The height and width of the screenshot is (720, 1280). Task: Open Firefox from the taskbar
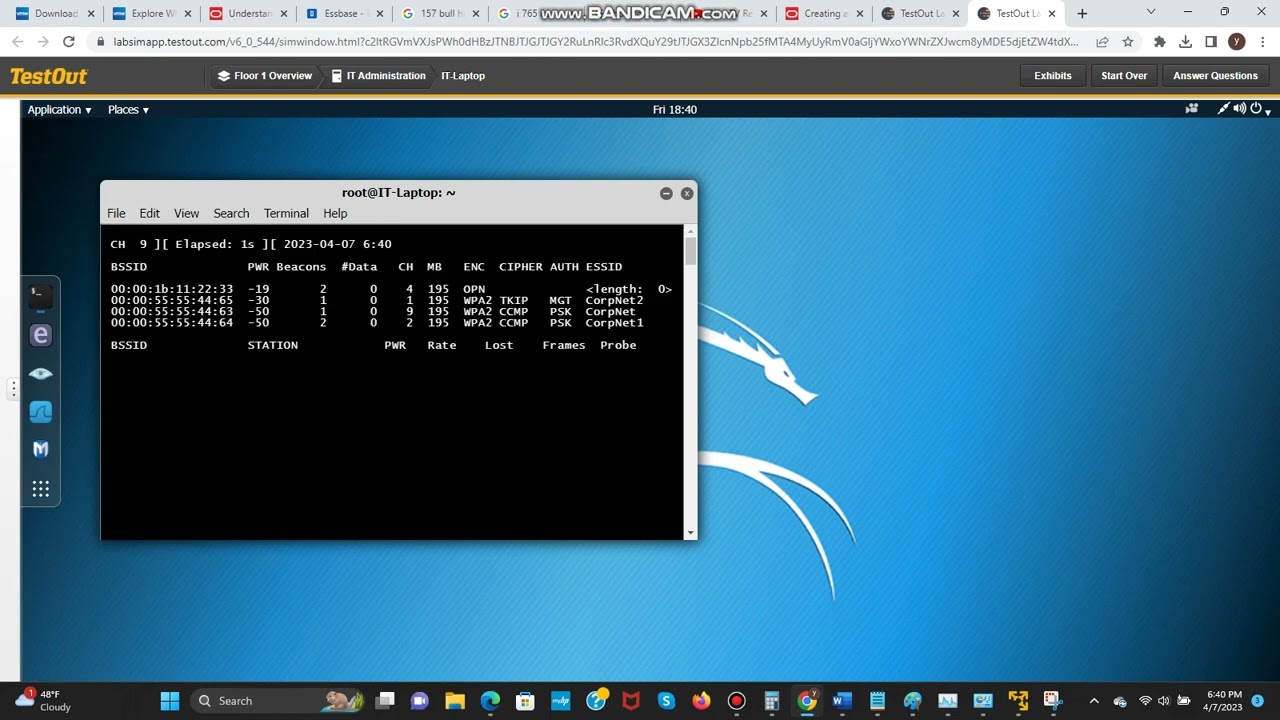click(701, 701)
